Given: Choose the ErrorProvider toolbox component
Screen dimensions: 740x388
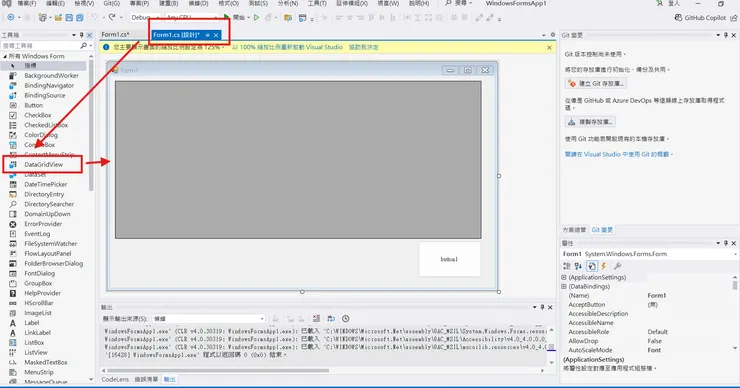Looking at the screenshot, I should coord(43,224).
